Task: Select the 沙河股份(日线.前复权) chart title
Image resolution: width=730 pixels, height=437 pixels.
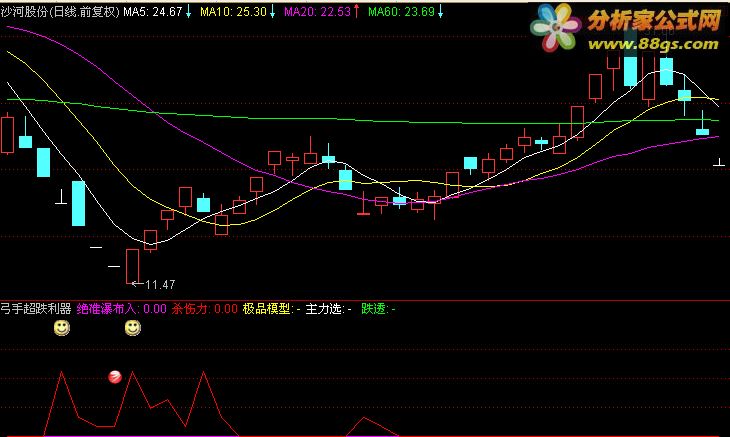Action: tap(60, 12)
